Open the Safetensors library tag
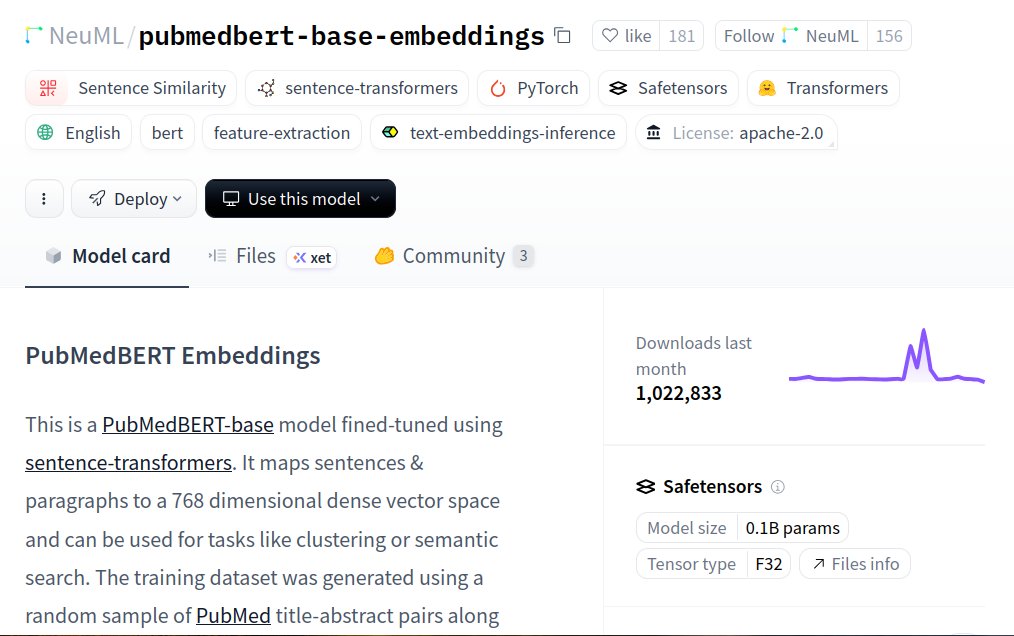The image size is (1014, 636). click(668, 88)
